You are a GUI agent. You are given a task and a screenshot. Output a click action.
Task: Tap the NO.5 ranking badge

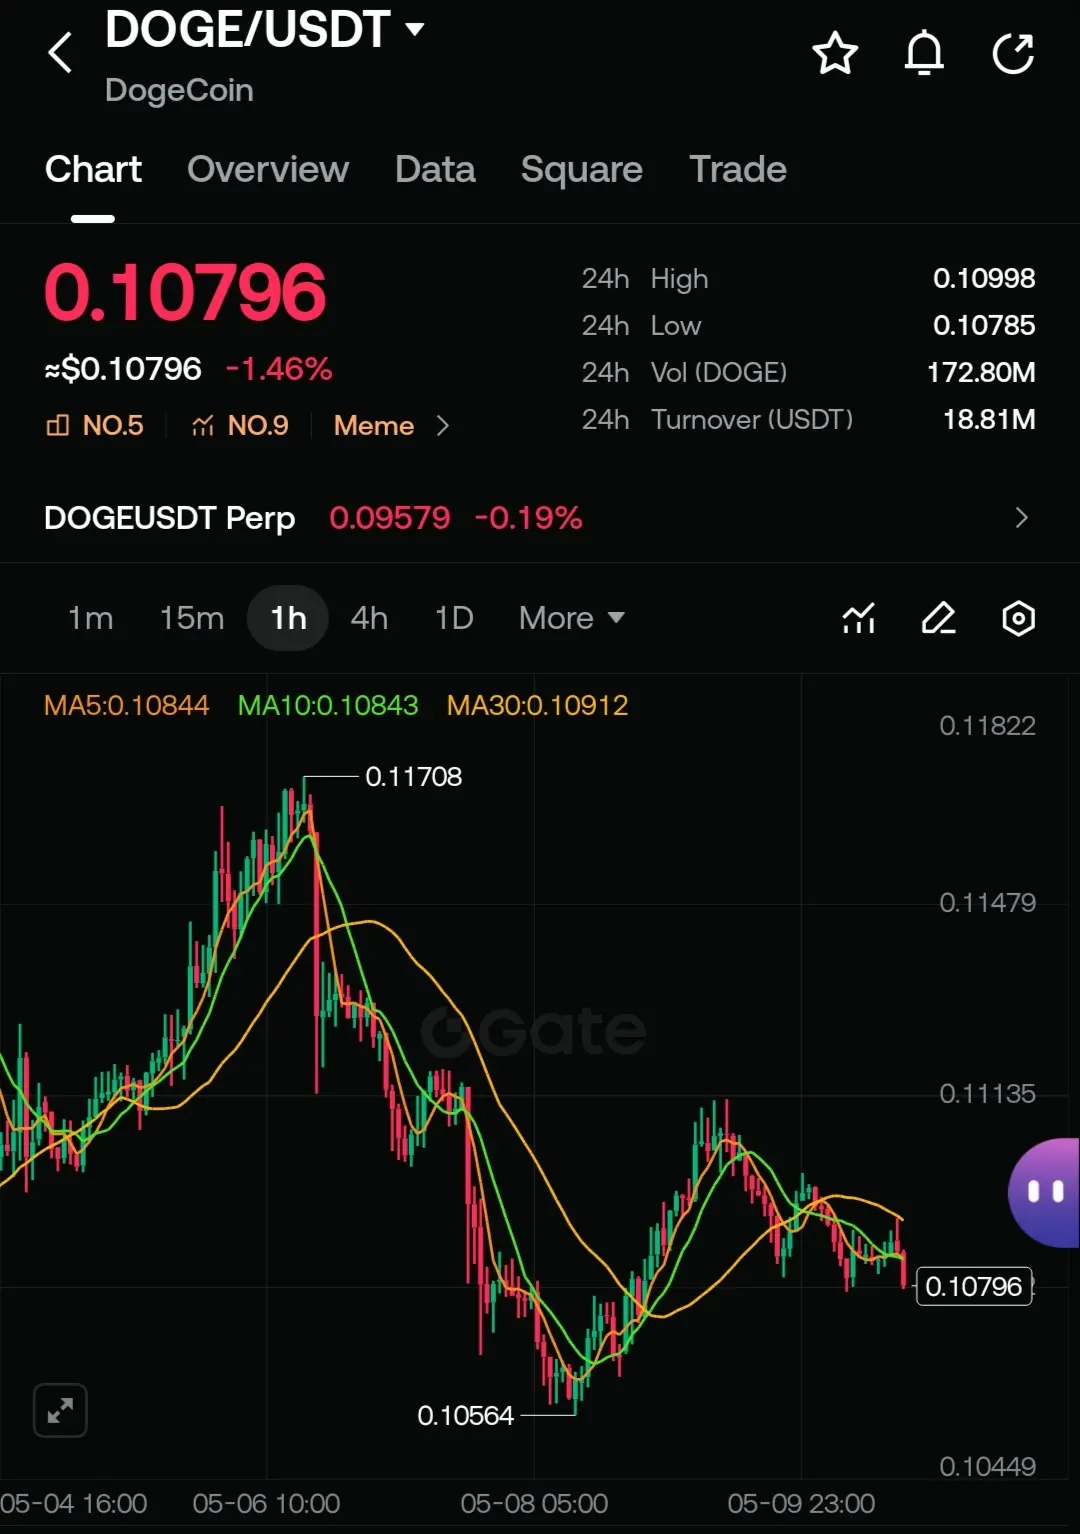click(95, 426)
